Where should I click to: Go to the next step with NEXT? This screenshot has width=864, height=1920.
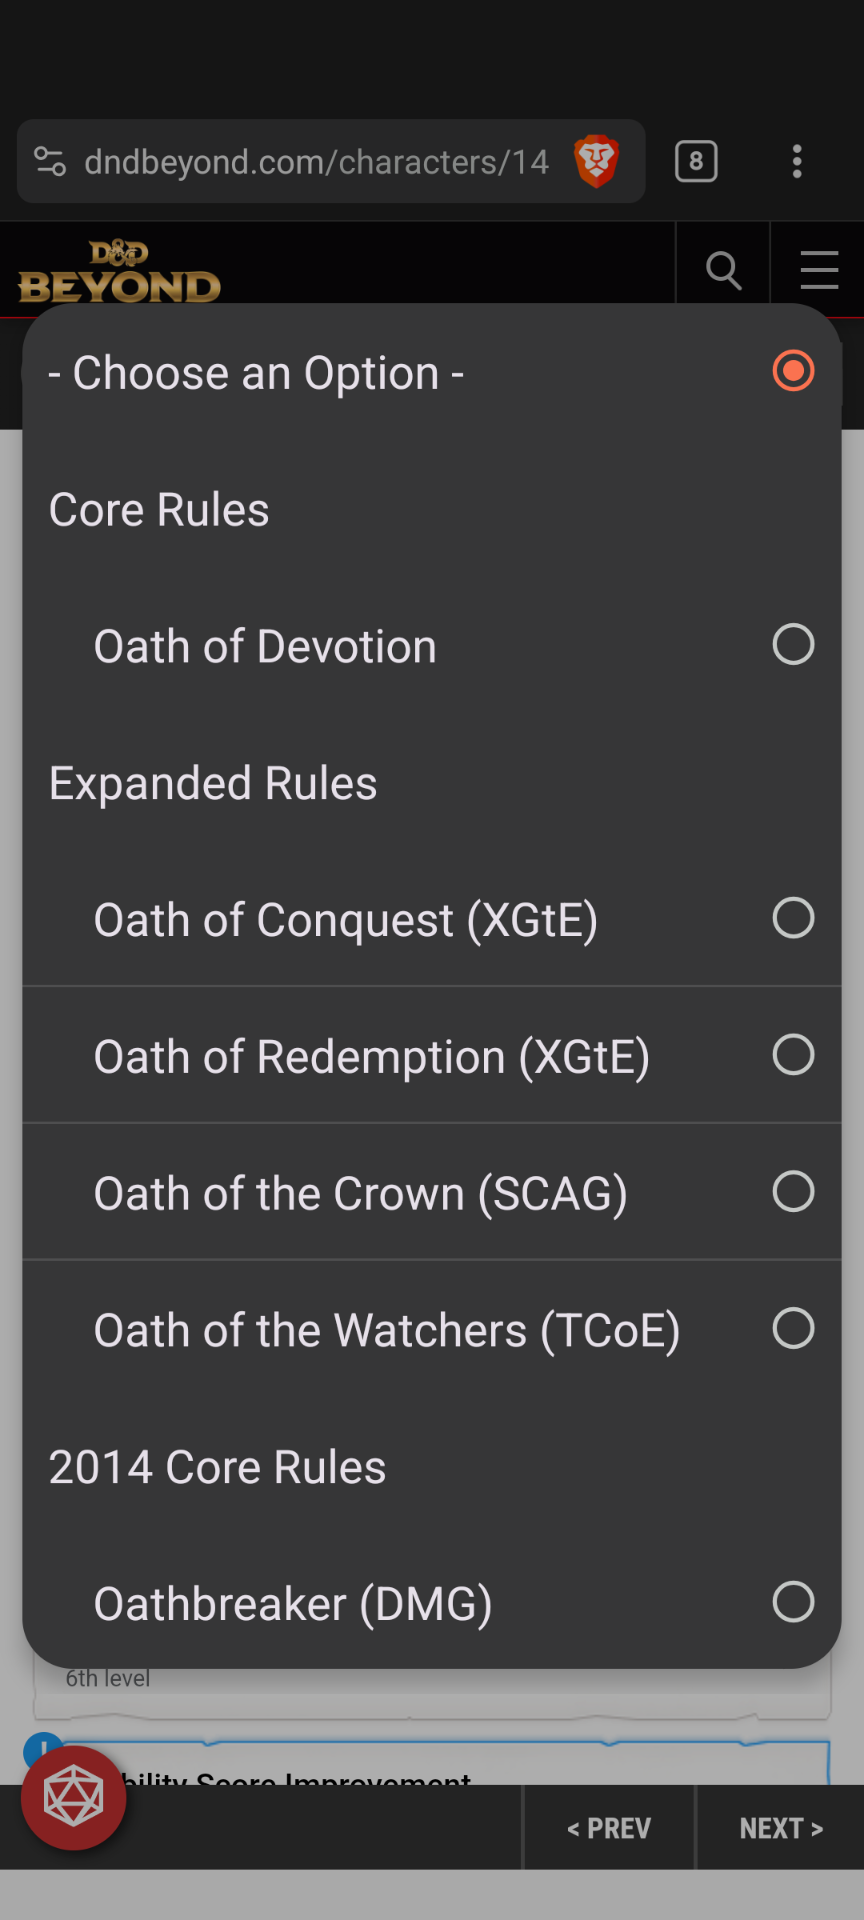pos(780,1828)
